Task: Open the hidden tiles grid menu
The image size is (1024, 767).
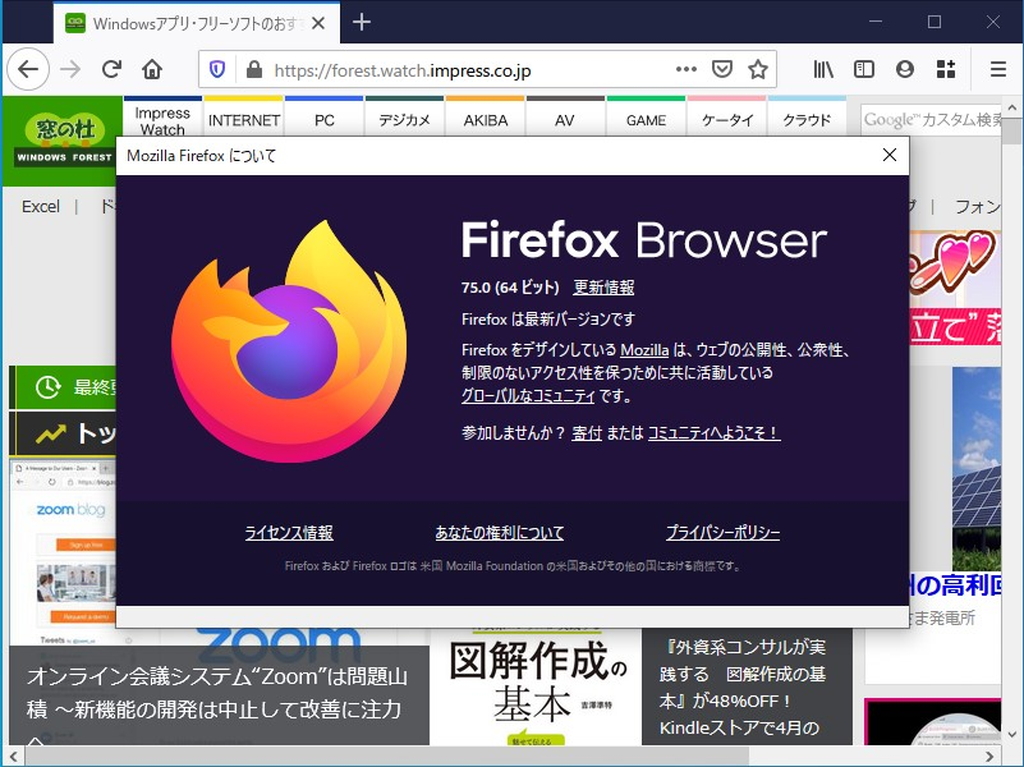Action: [945, 69]
